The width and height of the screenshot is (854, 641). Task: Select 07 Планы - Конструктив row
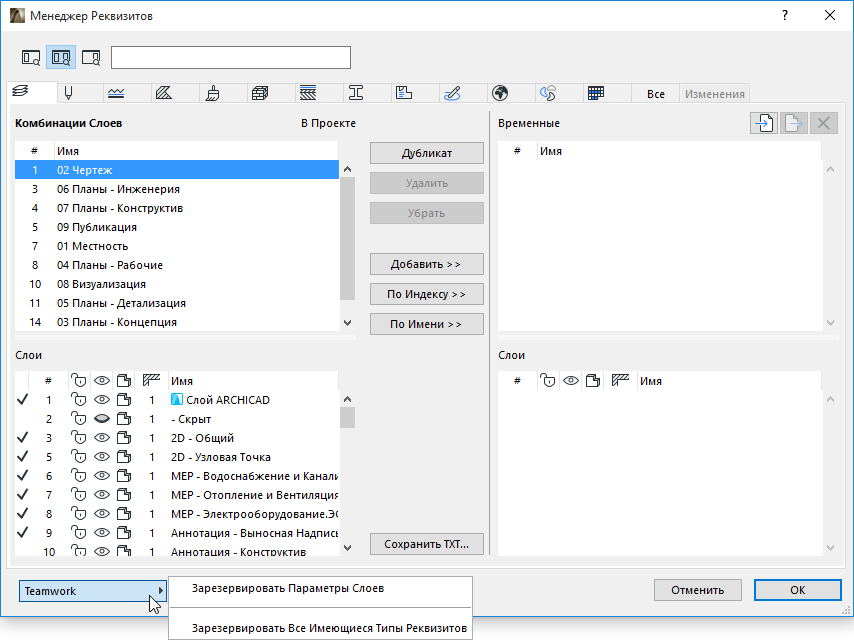176,208
